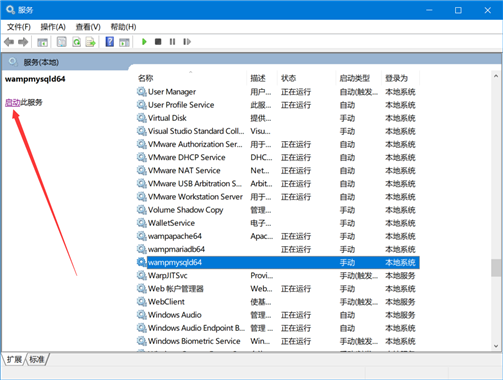The width and height of the screenshot is (503, 380).
Task: Click the vertical scrollbar thumb
Action: 496,268
